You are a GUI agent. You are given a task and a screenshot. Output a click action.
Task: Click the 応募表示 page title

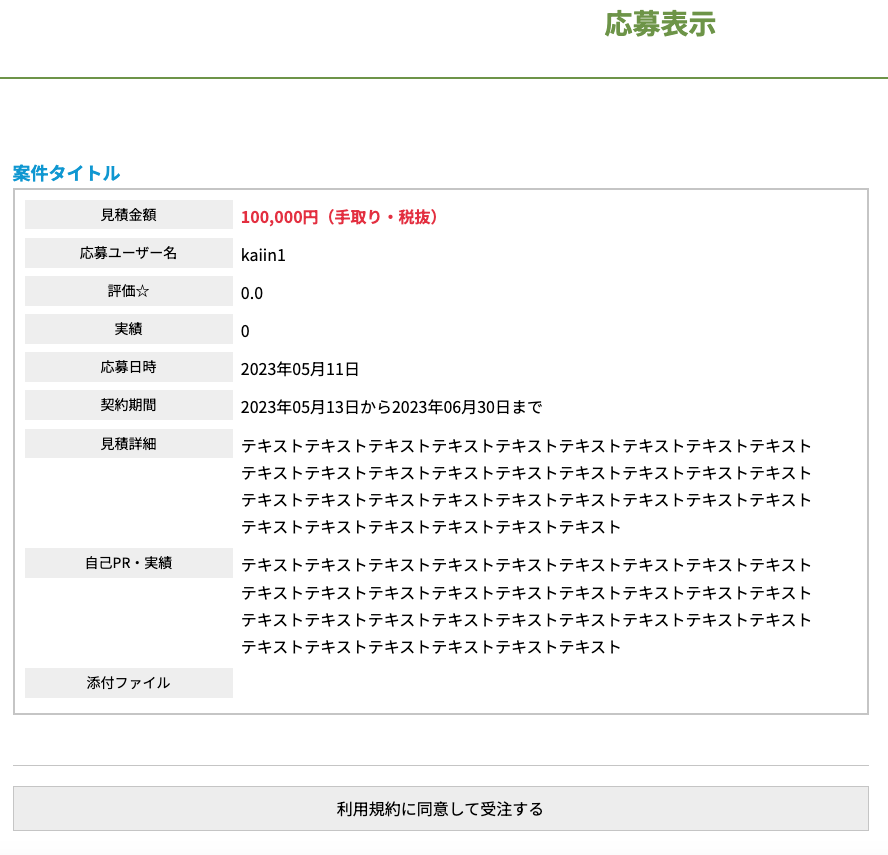(x=659, y=24)
